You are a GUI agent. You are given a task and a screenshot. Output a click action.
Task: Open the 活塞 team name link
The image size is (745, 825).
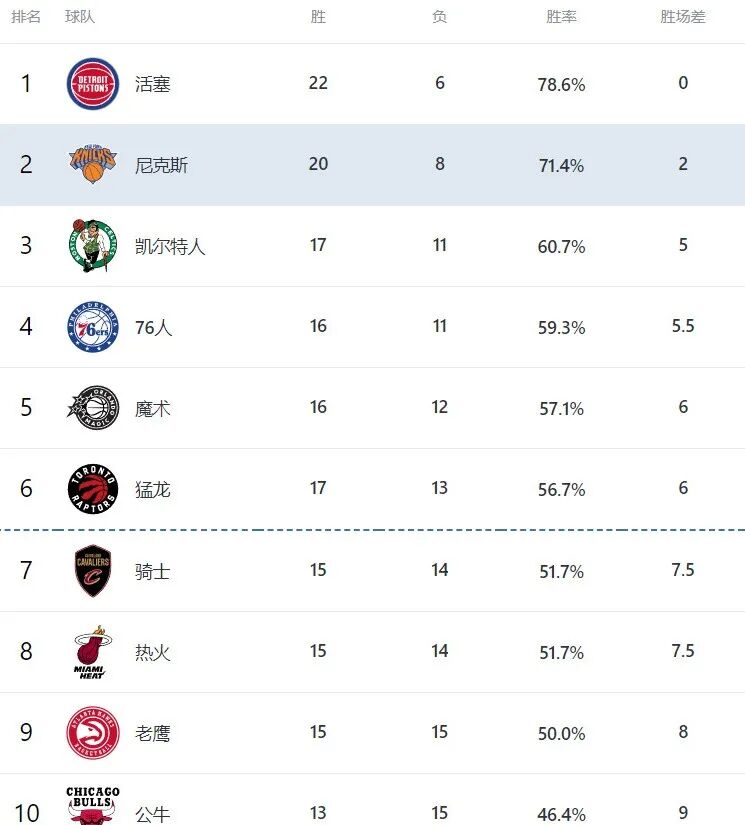pyautogui.click(x=153, y=84)
